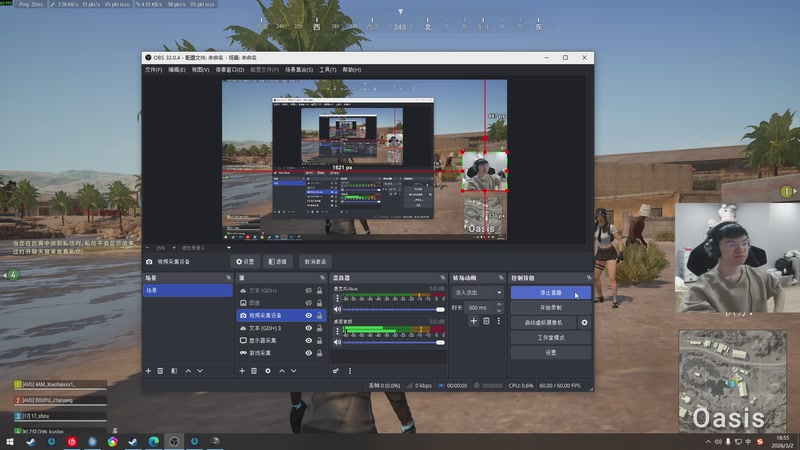Add a scene transition with plus
800x450 pixels.
click(473, 321)
